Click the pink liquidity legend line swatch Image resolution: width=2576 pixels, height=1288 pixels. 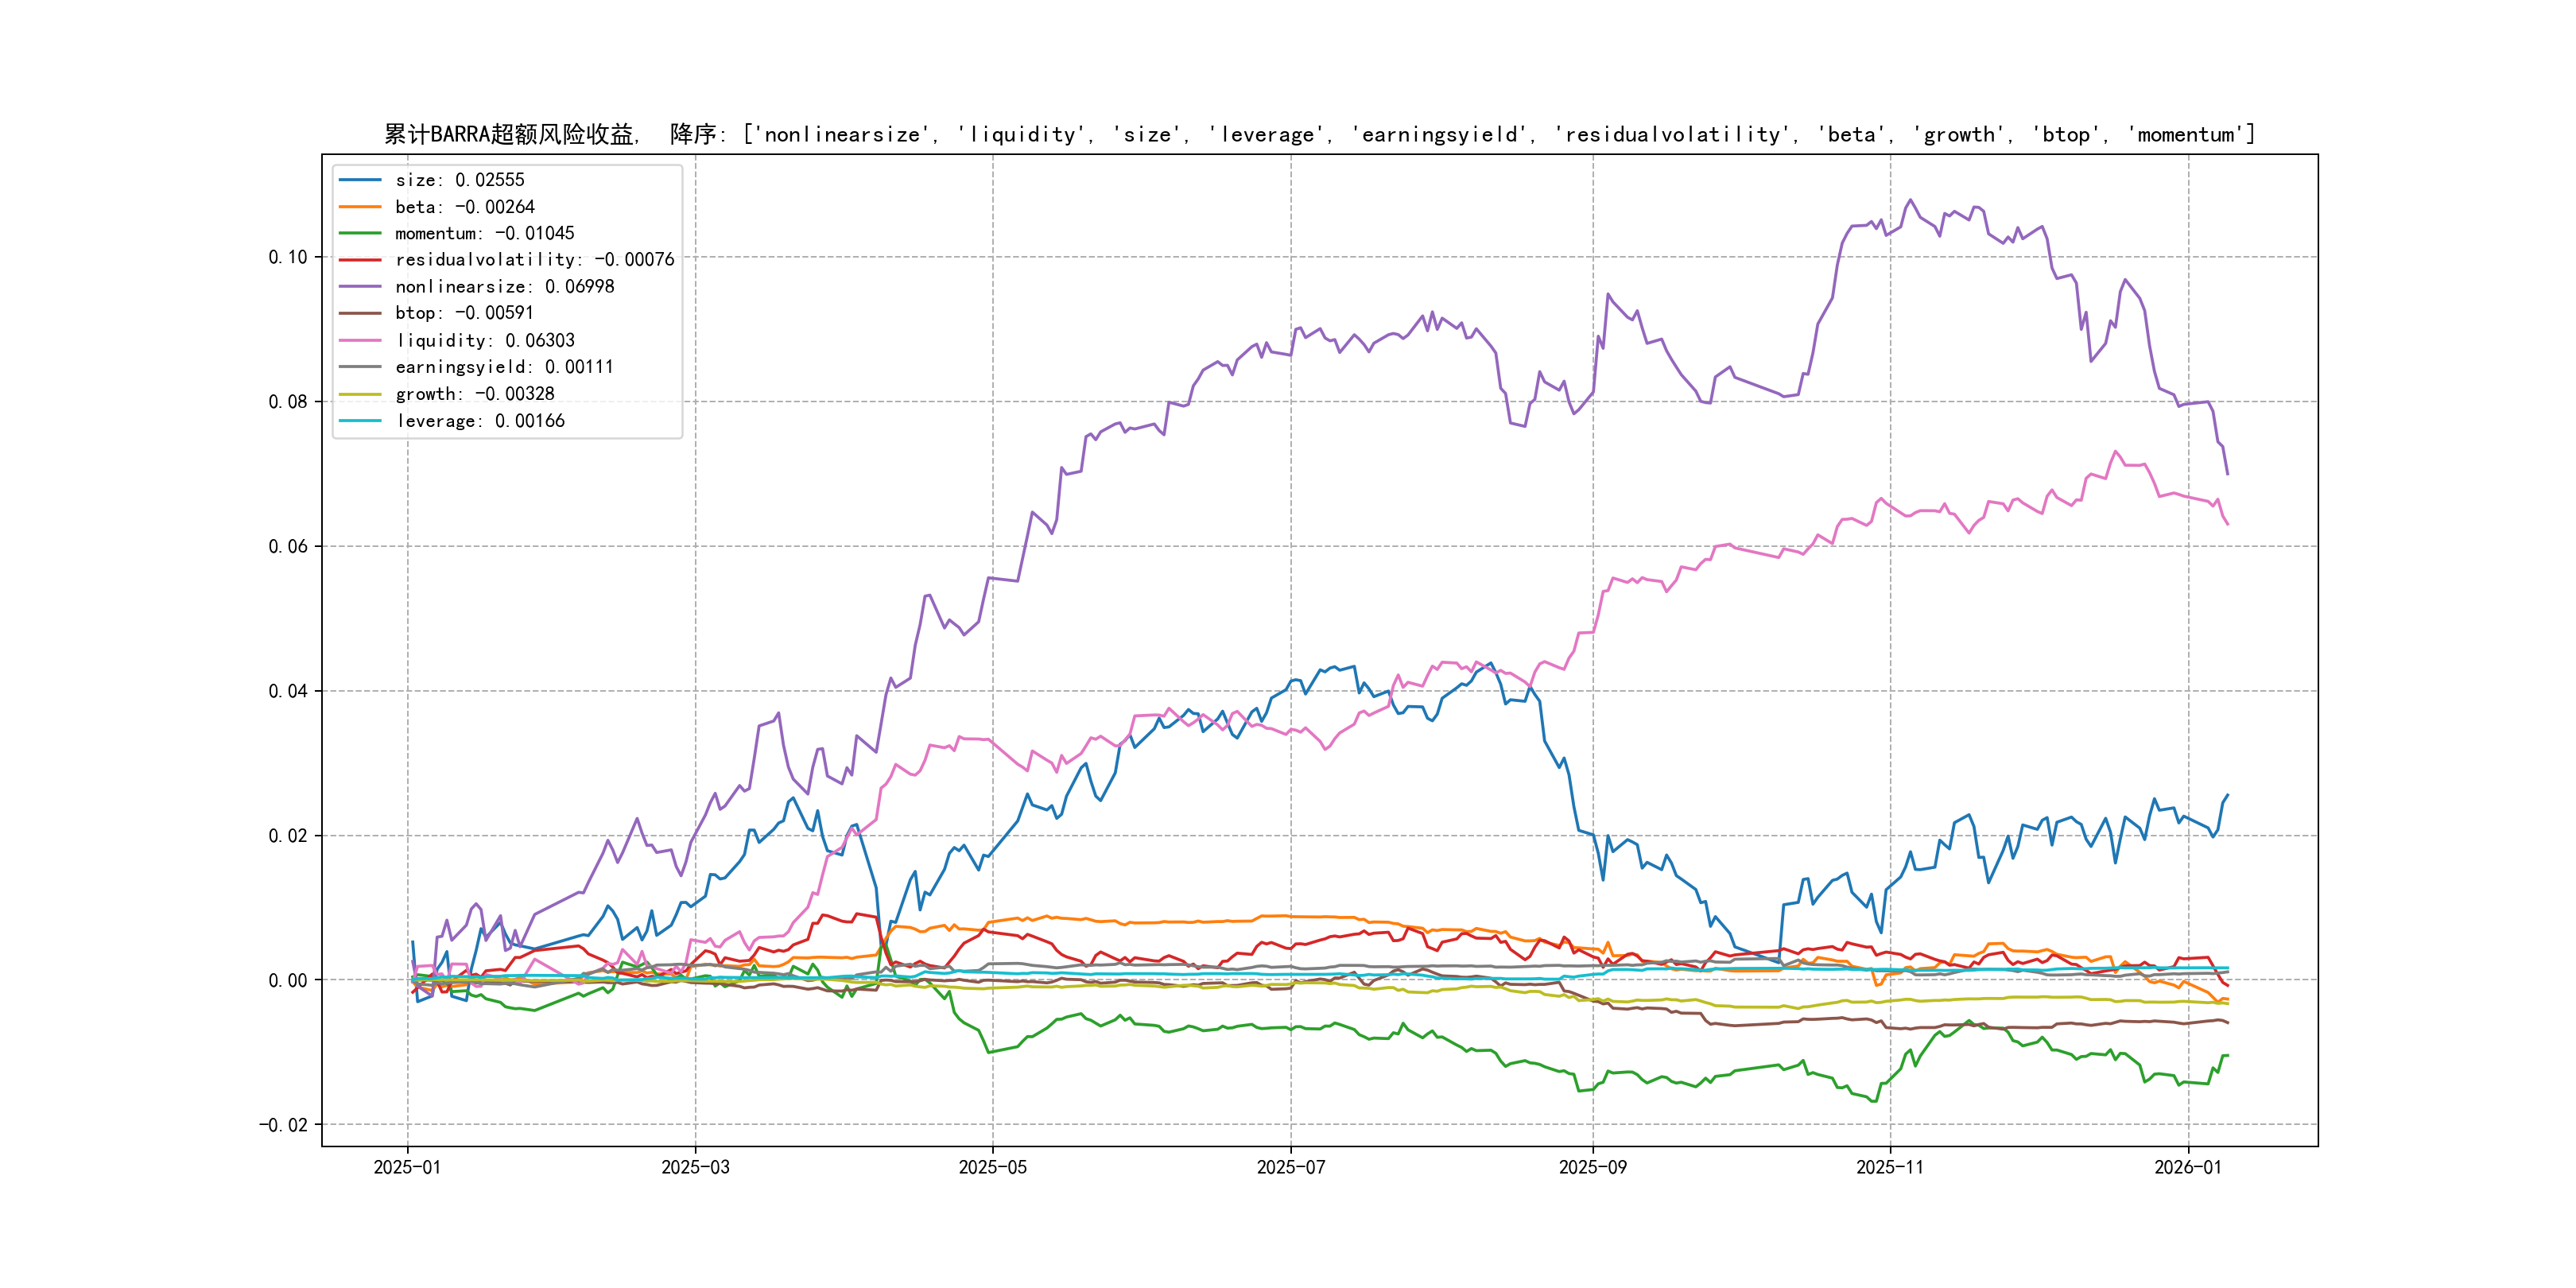click(x=360, y=341)
